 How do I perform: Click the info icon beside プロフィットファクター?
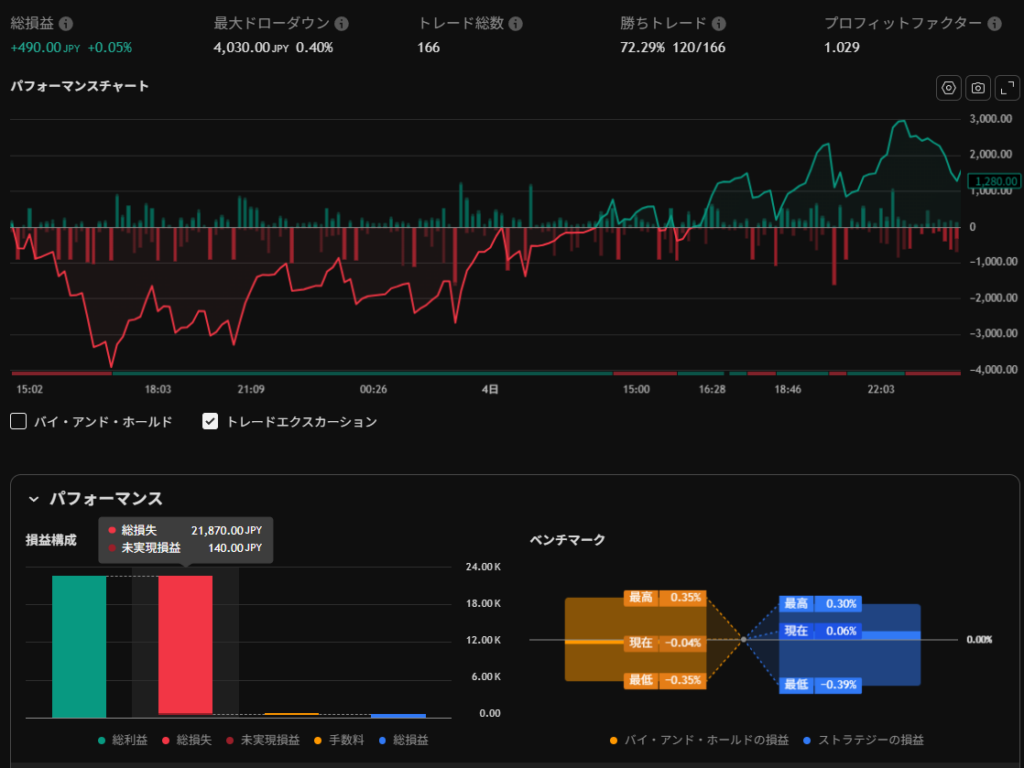pyautogui.click(x=994, y=23)
